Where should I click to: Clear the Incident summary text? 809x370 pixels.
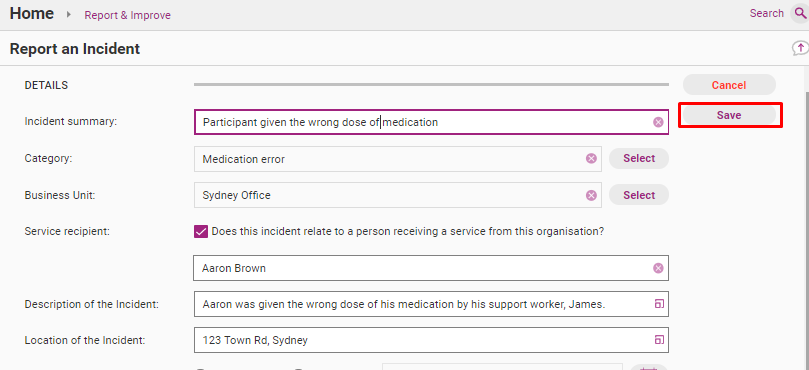(658, 122)
